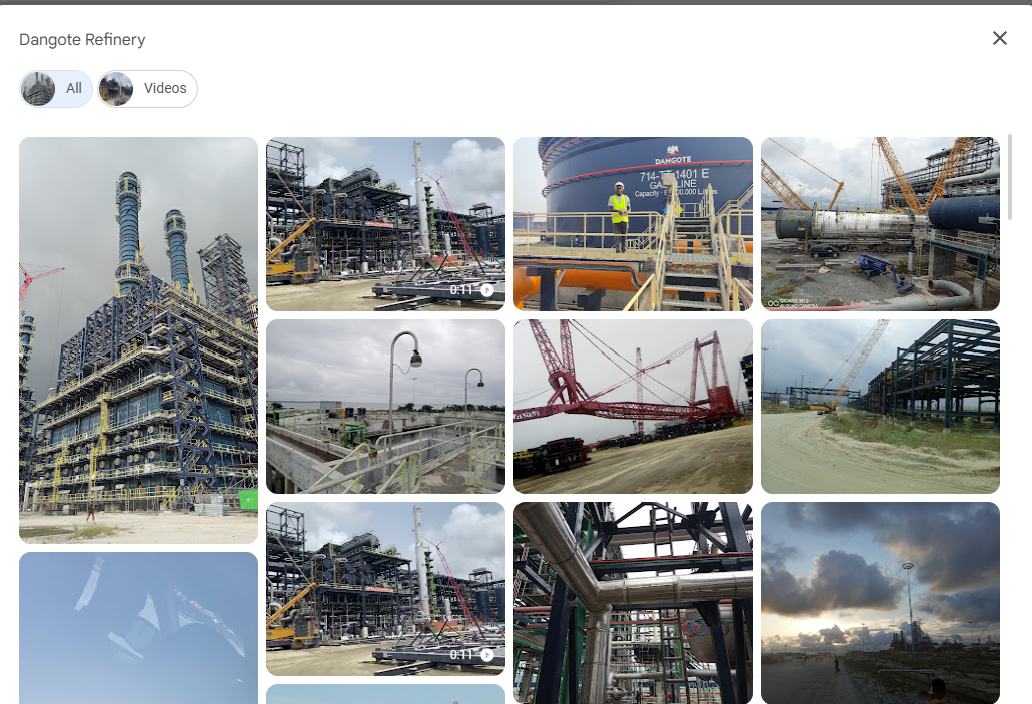The image size is (1032, 704).
Task: Click the 0:11 duration label on the first video
Action: click(460, 290)
